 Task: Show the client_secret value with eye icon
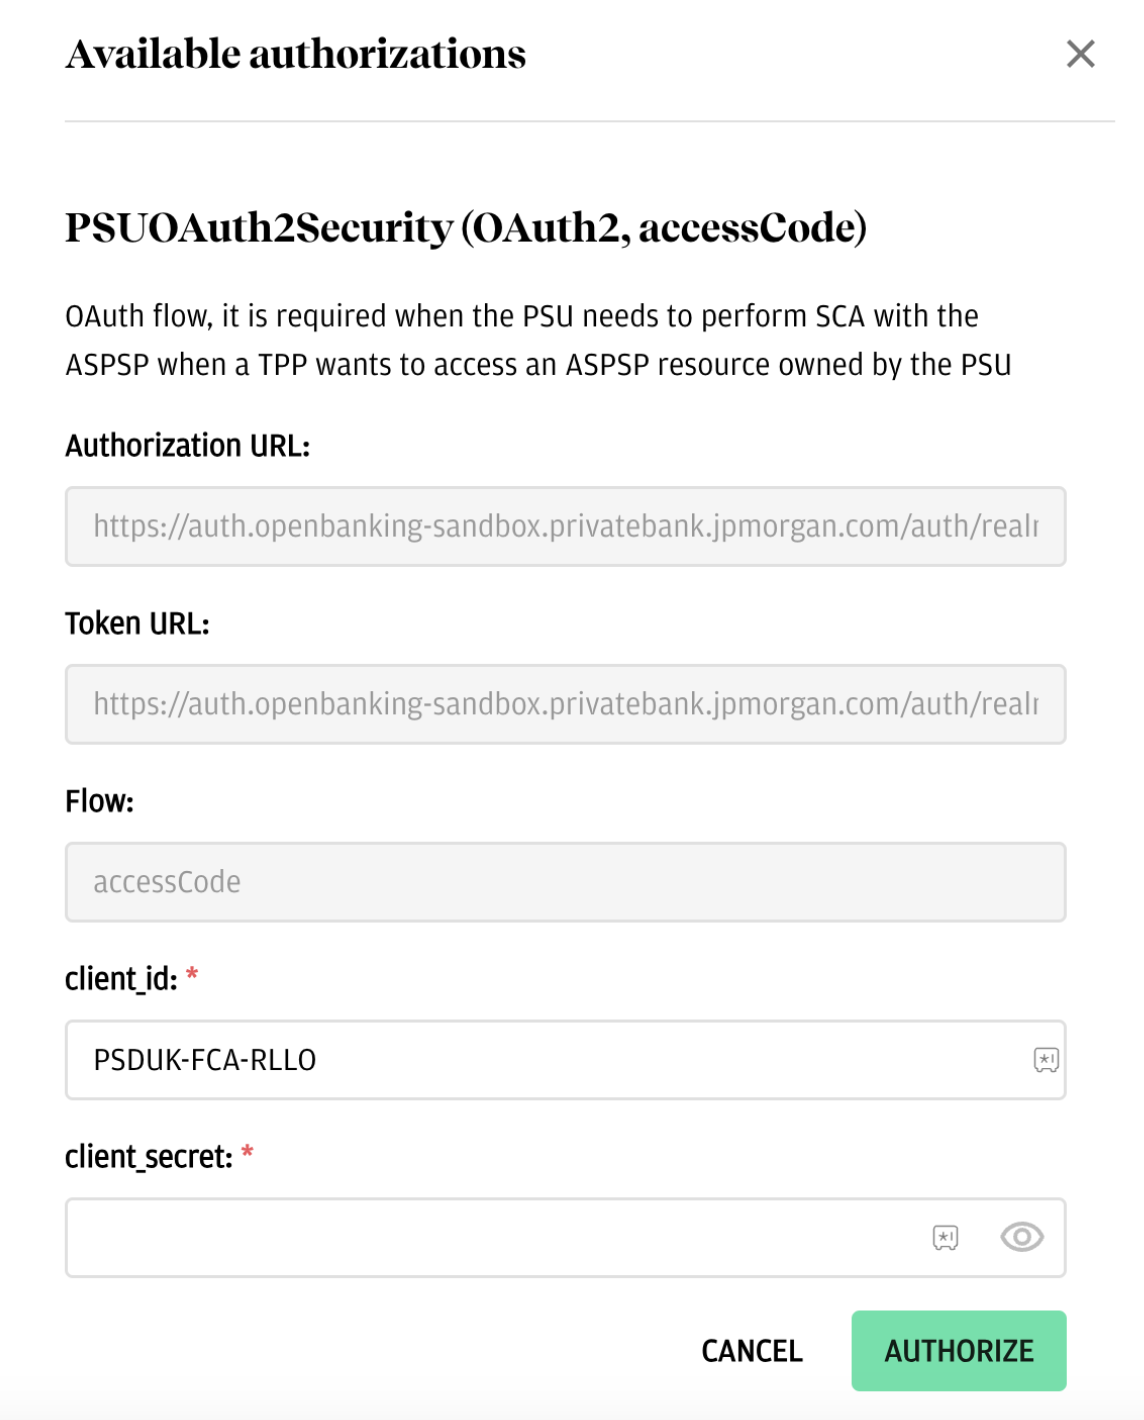tap(1021, 1238)
